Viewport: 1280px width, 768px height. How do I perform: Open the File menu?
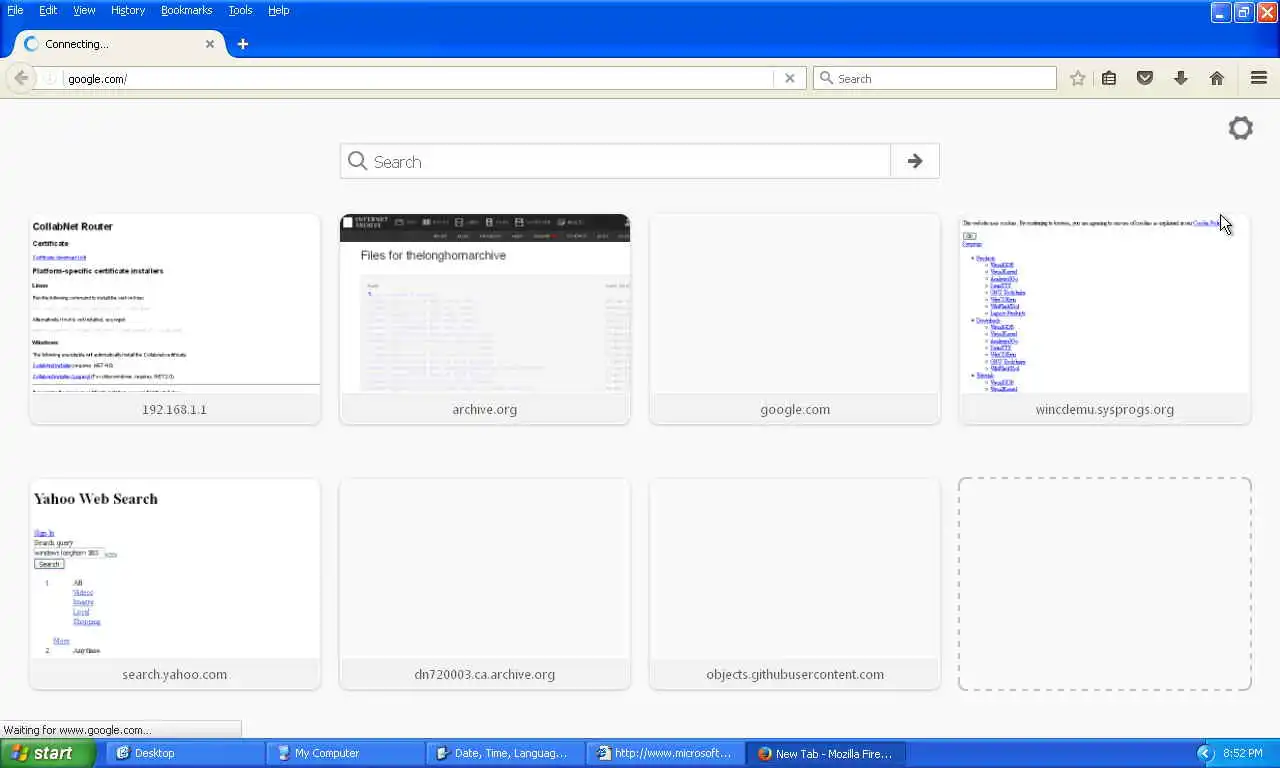tap(15, 10)
